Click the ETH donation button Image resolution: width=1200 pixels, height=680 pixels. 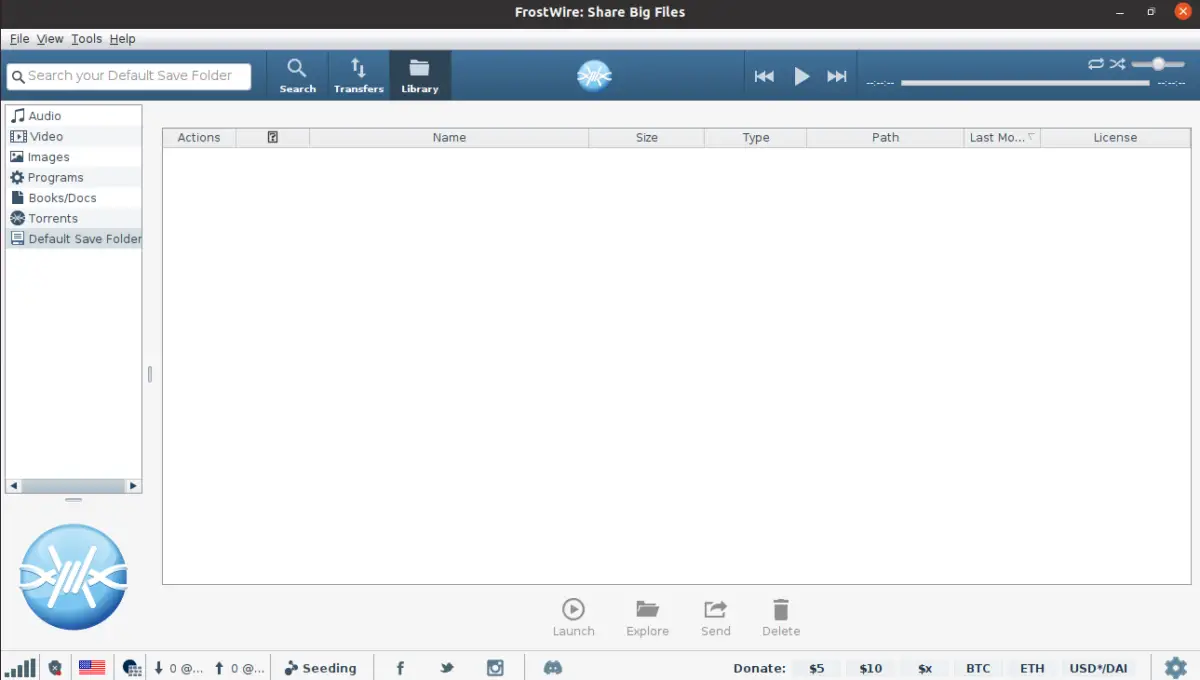pos(1032,668)
